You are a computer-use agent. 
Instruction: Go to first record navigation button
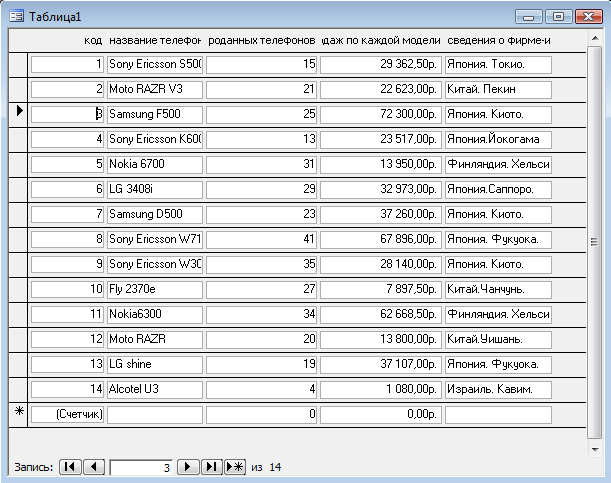(70, 467)
